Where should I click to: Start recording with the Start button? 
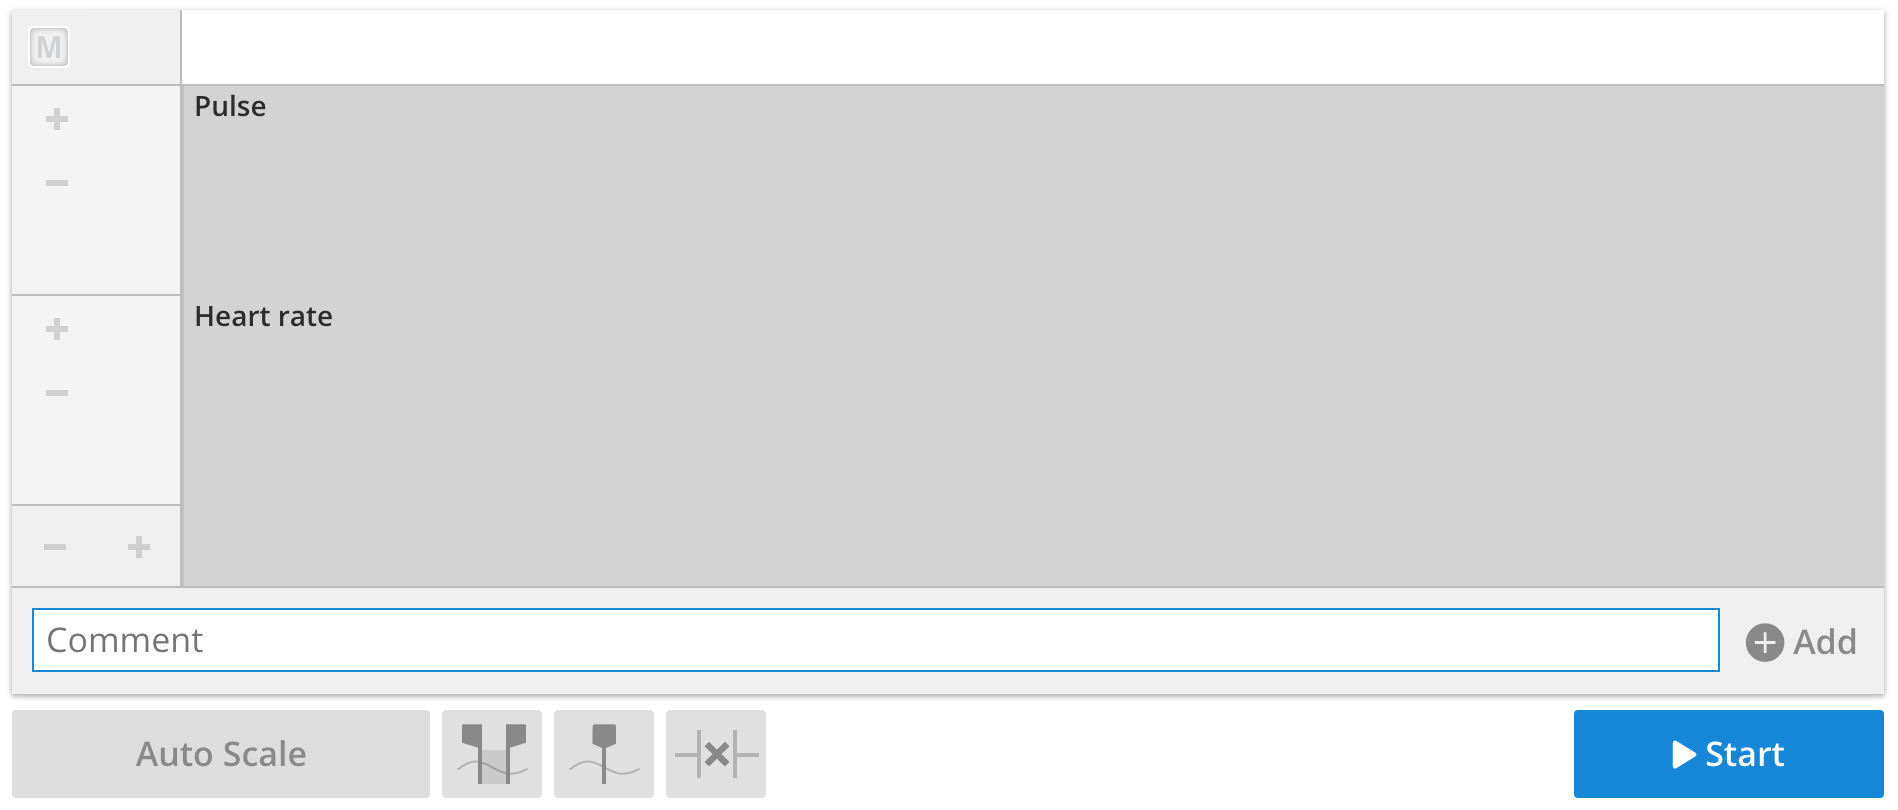pos(1729,754)
